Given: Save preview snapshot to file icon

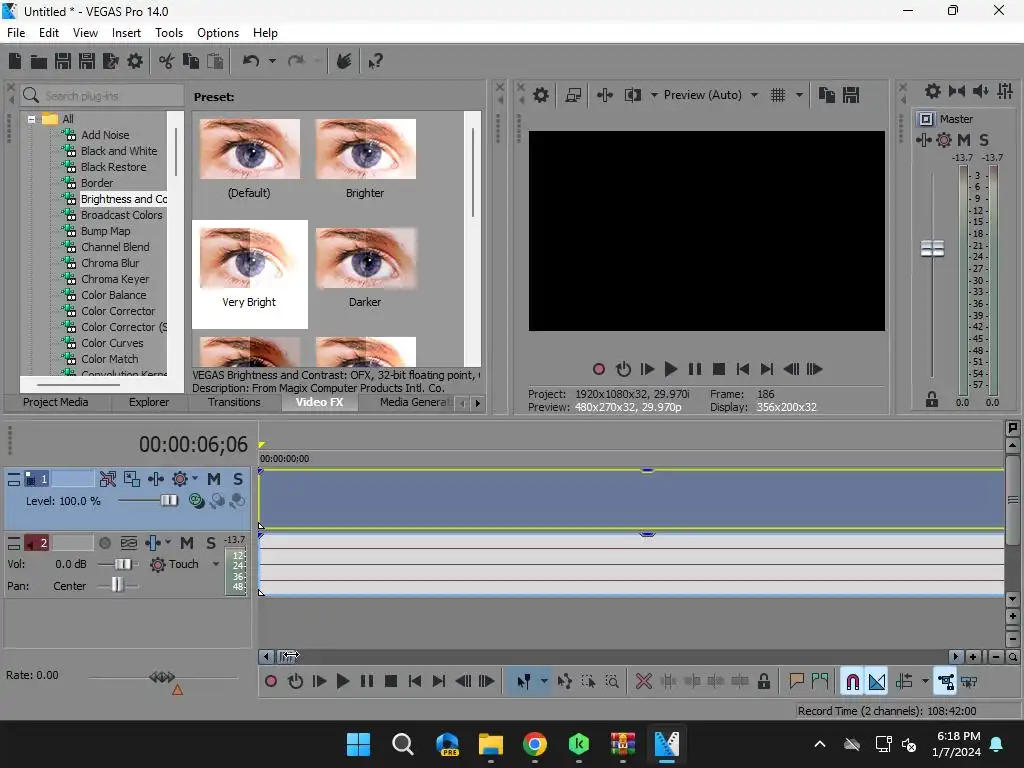Looking at the screenshot, I should pyautogui.click(x=850, y=95).
